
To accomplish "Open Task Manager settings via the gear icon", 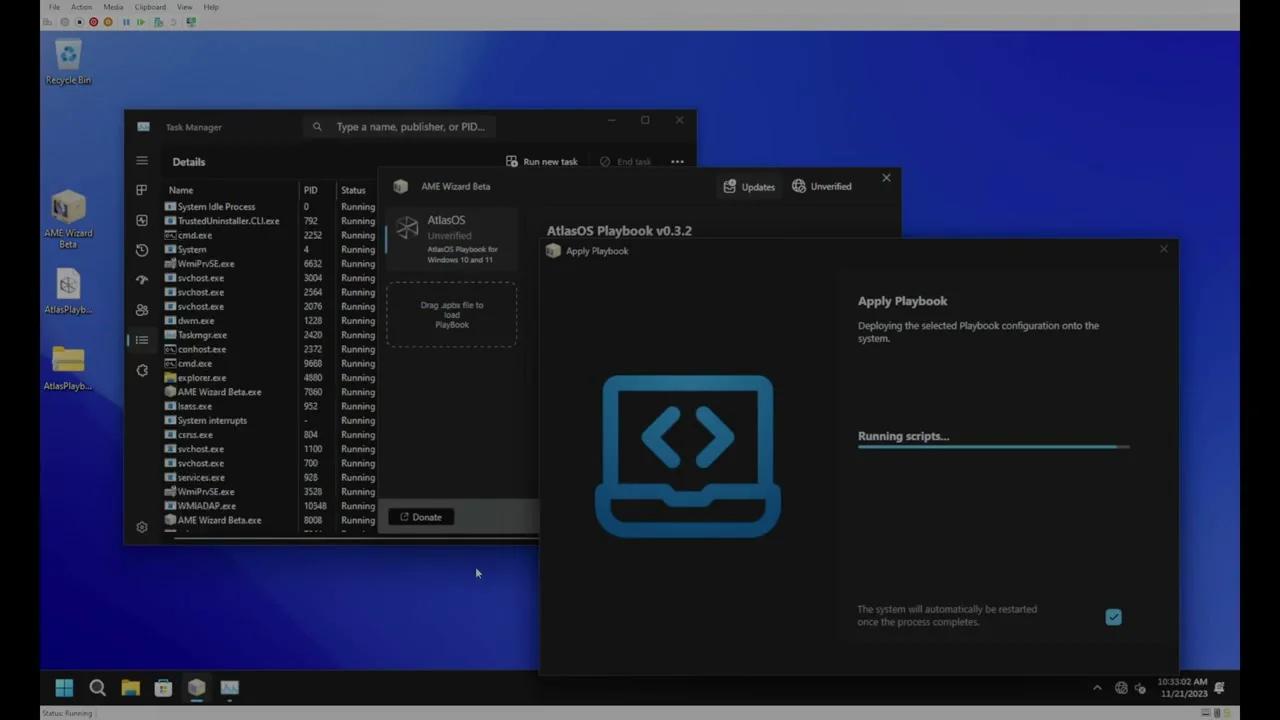I will [141, 527].
